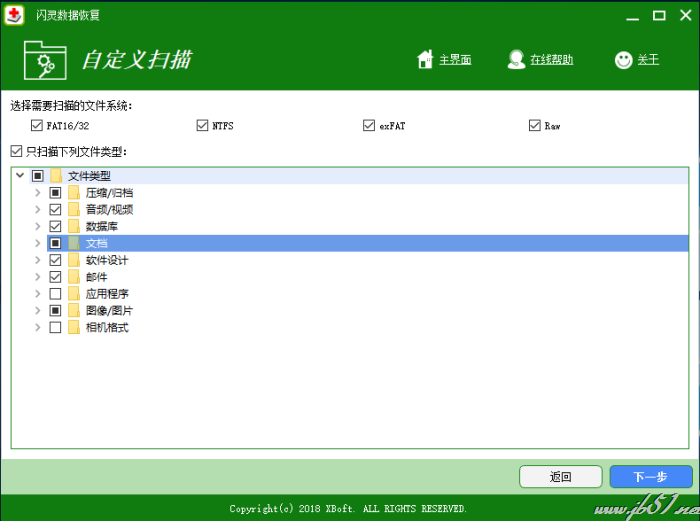Viewport: 700px width, 521px height.
Task: Expand the 压缩/归档 tree node
Action: [38, 193]
